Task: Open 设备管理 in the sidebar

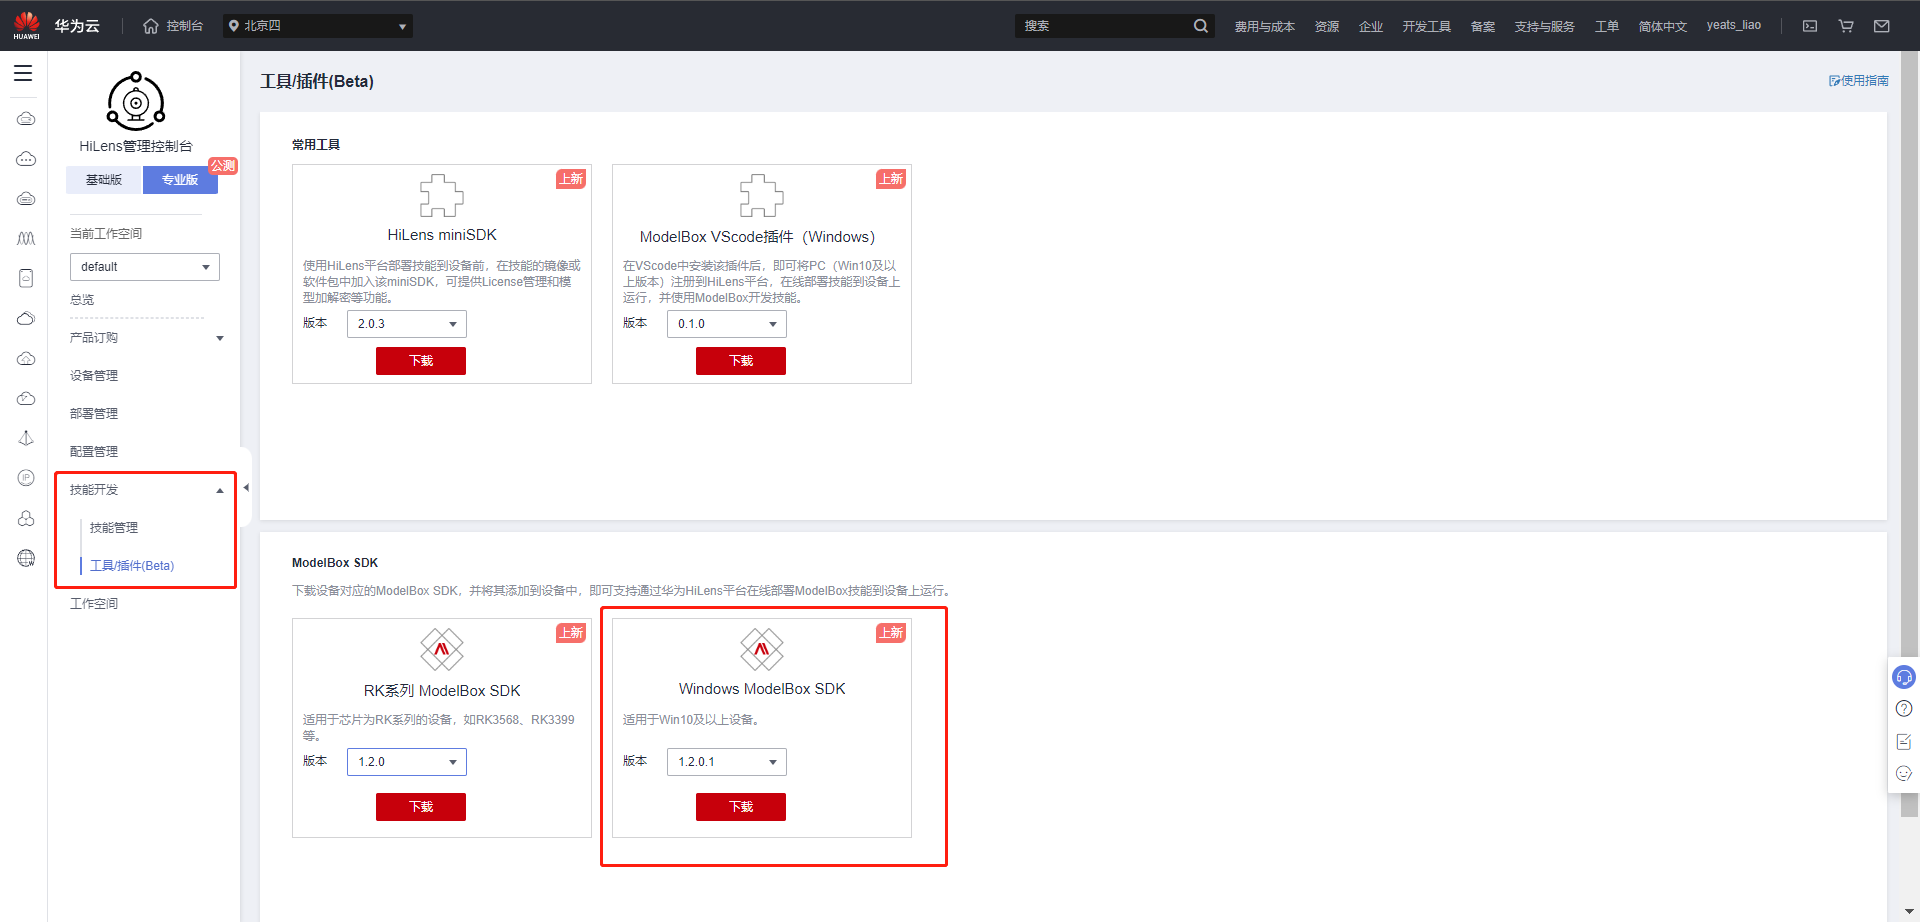Action: 94,376
